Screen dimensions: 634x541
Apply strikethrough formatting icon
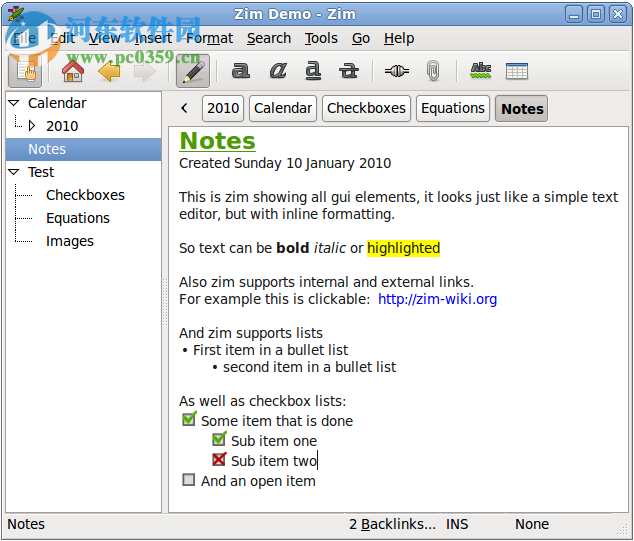coord(349,71)
